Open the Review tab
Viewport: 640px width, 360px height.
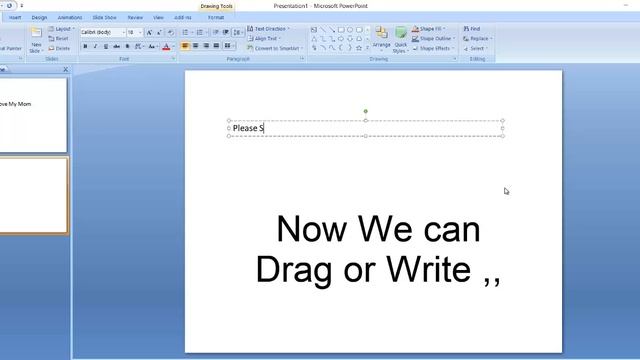coord(135,18)
